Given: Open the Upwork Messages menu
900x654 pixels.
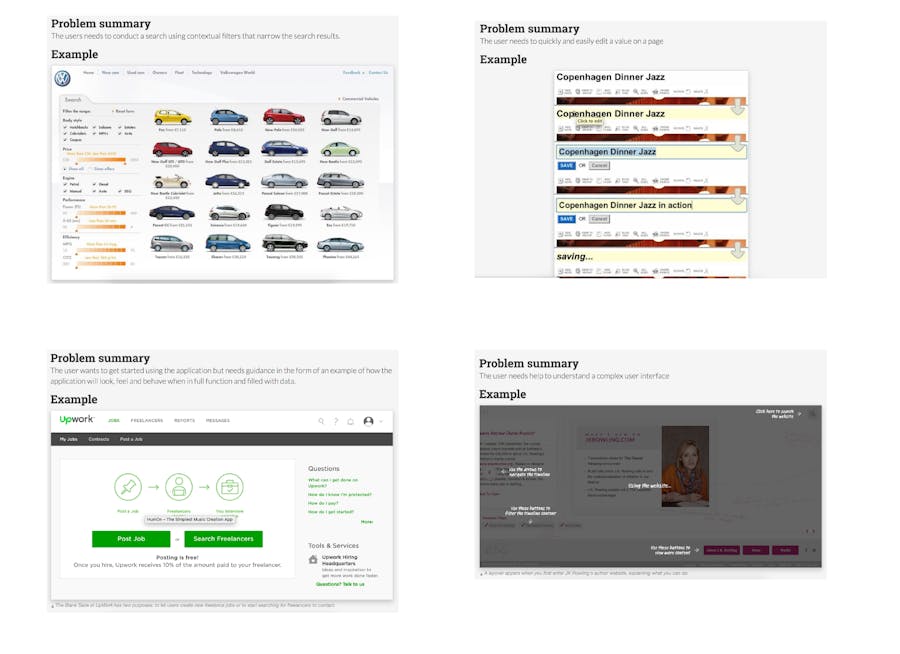Looking at the screenshot, I should tap(218, 421).
